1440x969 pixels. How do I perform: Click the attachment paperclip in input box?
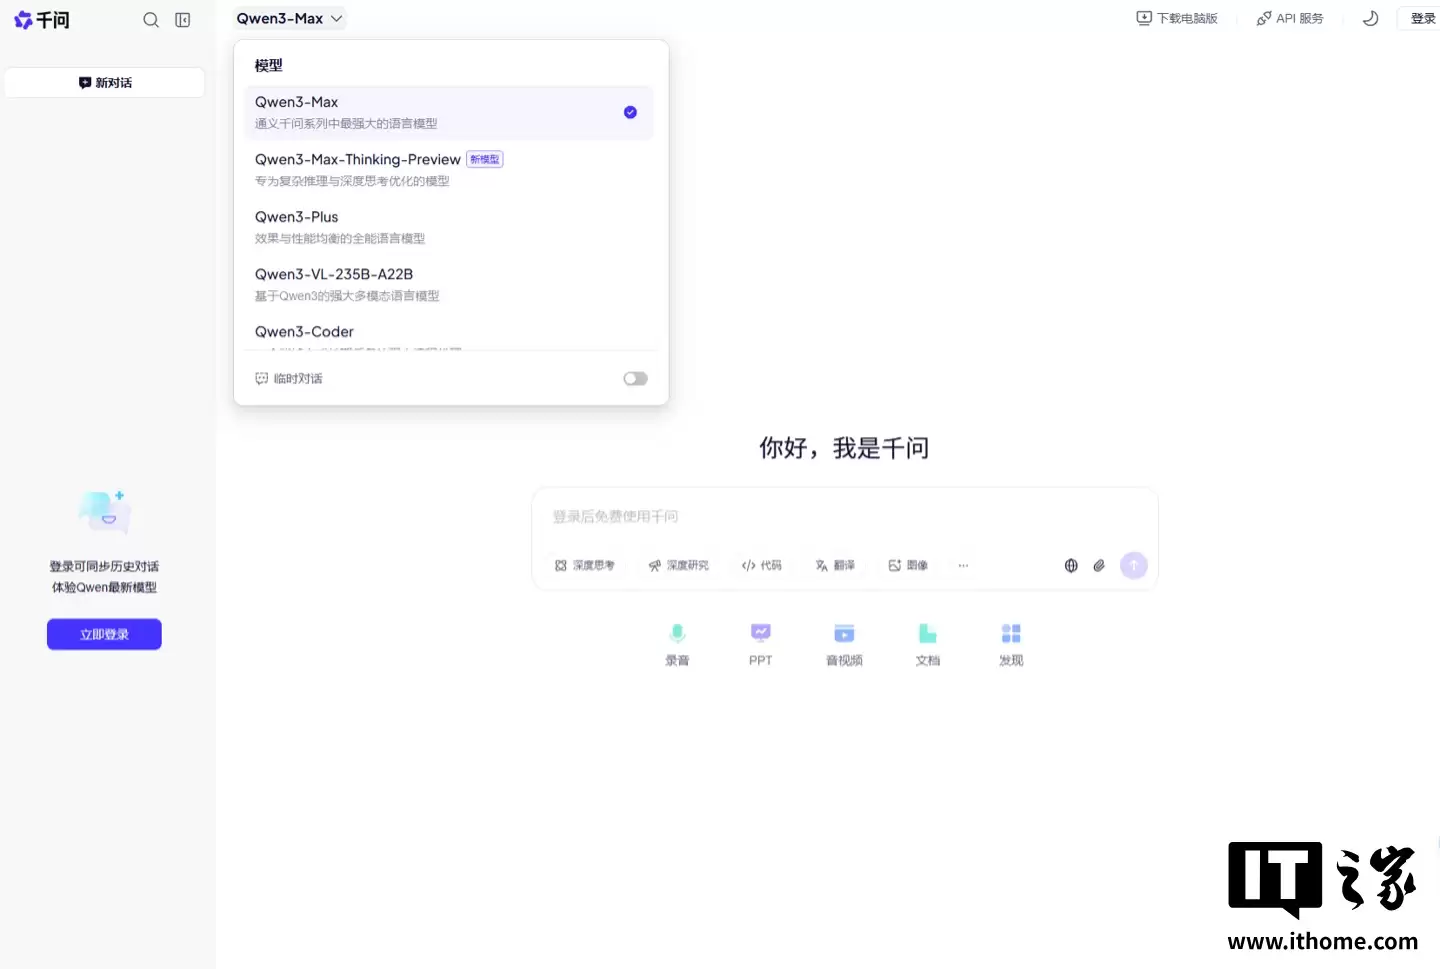click(x=1099, y=565)
